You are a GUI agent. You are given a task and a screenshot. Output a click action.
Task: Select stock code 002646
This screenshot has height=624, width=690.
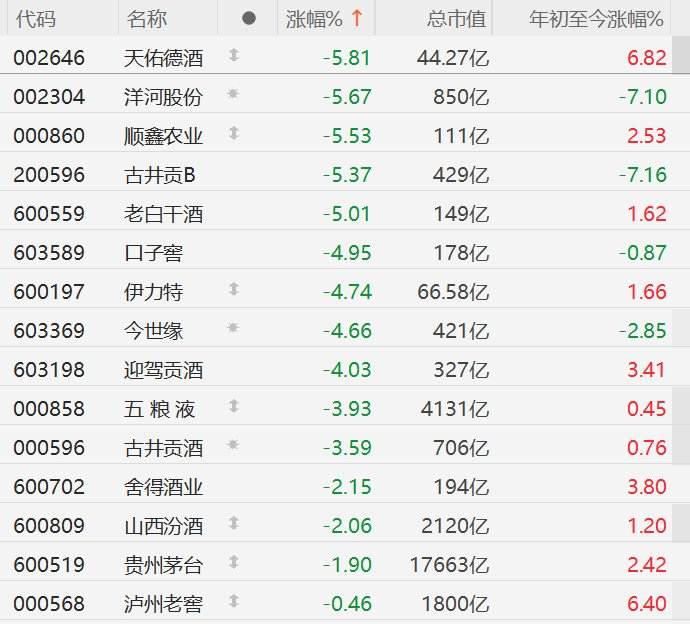pyautogui.click(x=49, y=58)
